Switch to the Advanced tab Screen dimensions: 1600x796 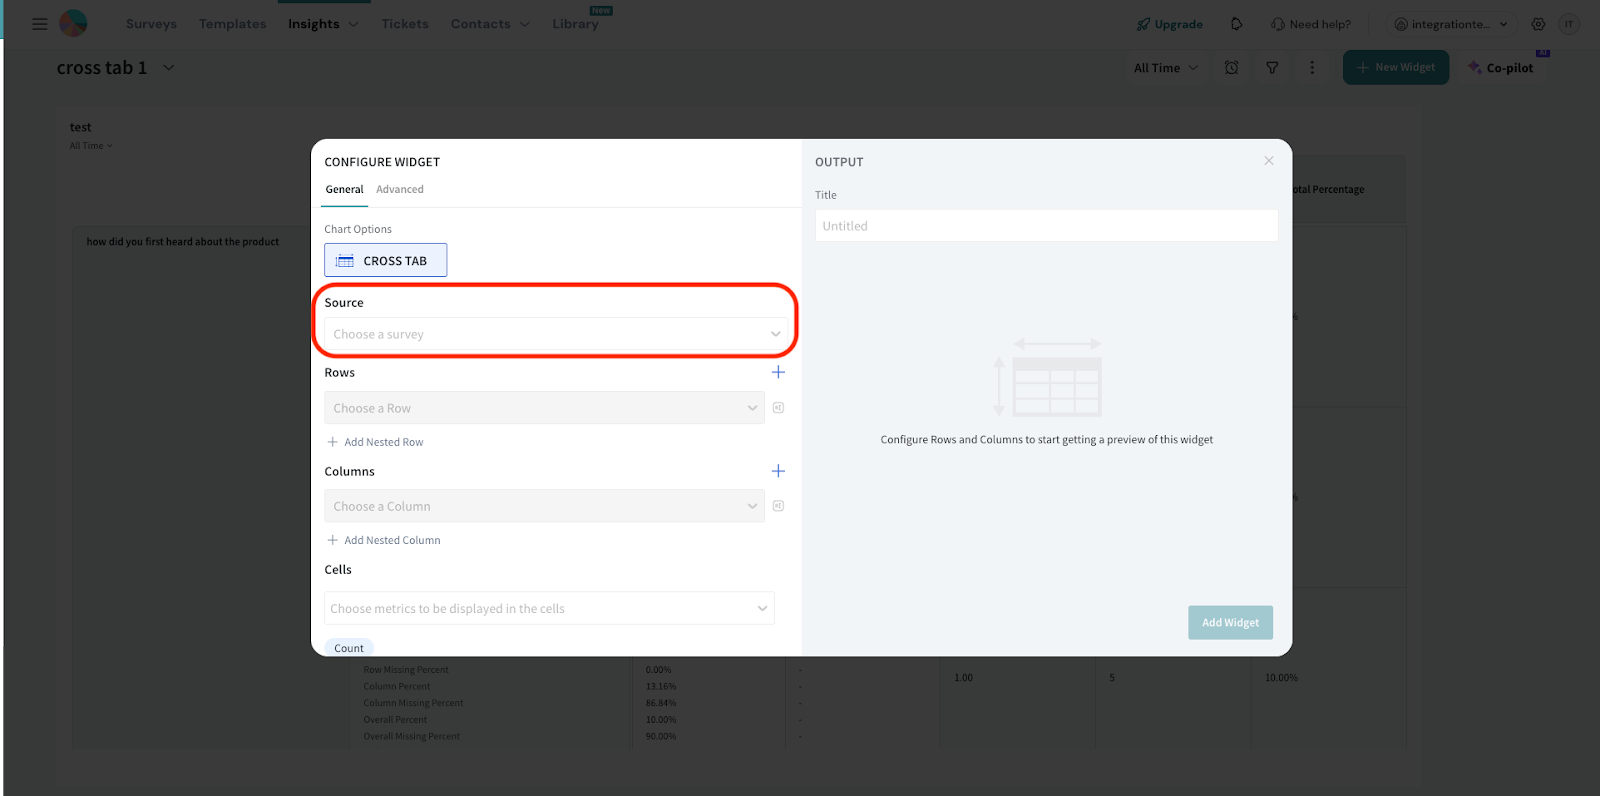pyautogui.click(x=399, y=189)
